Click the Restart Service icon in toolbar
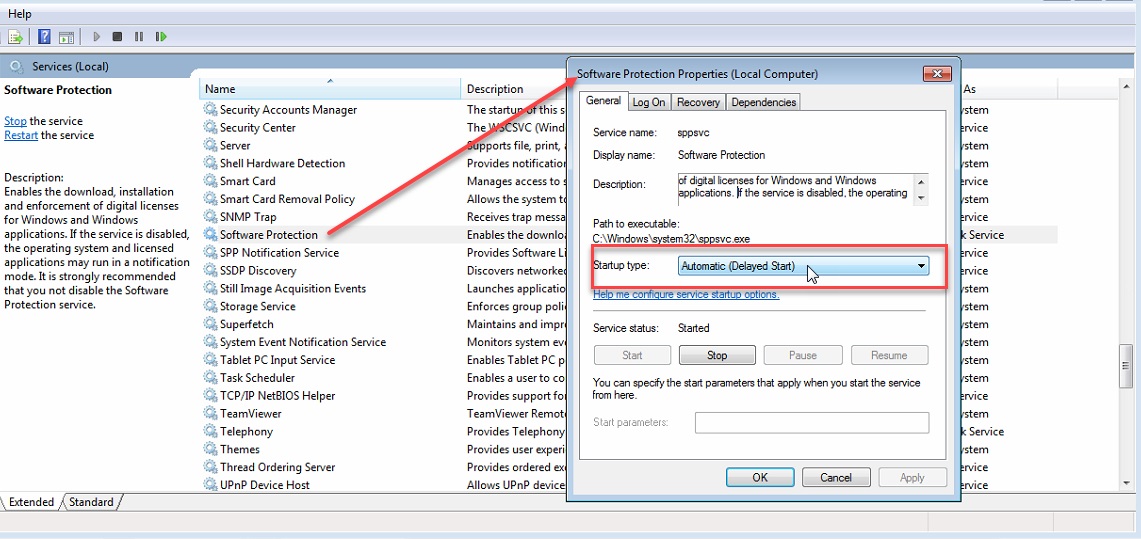Viewport: 1141px width, 539px height. click(162, 36)
